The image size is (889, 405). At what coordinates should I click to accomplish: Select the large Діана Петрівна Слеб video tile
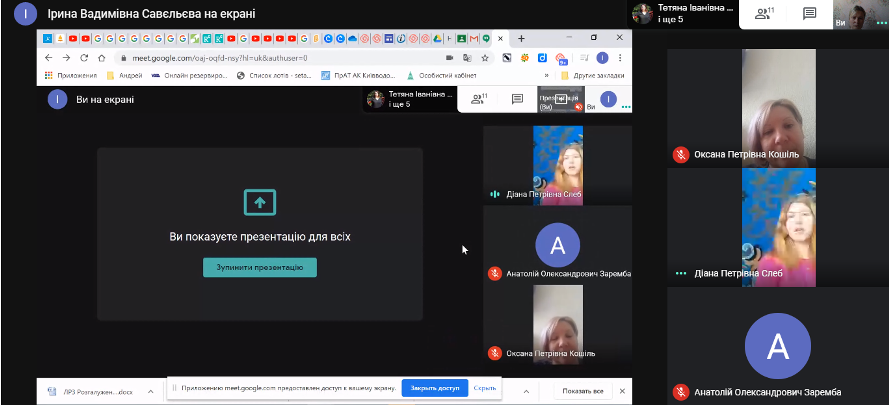point(778,227)
